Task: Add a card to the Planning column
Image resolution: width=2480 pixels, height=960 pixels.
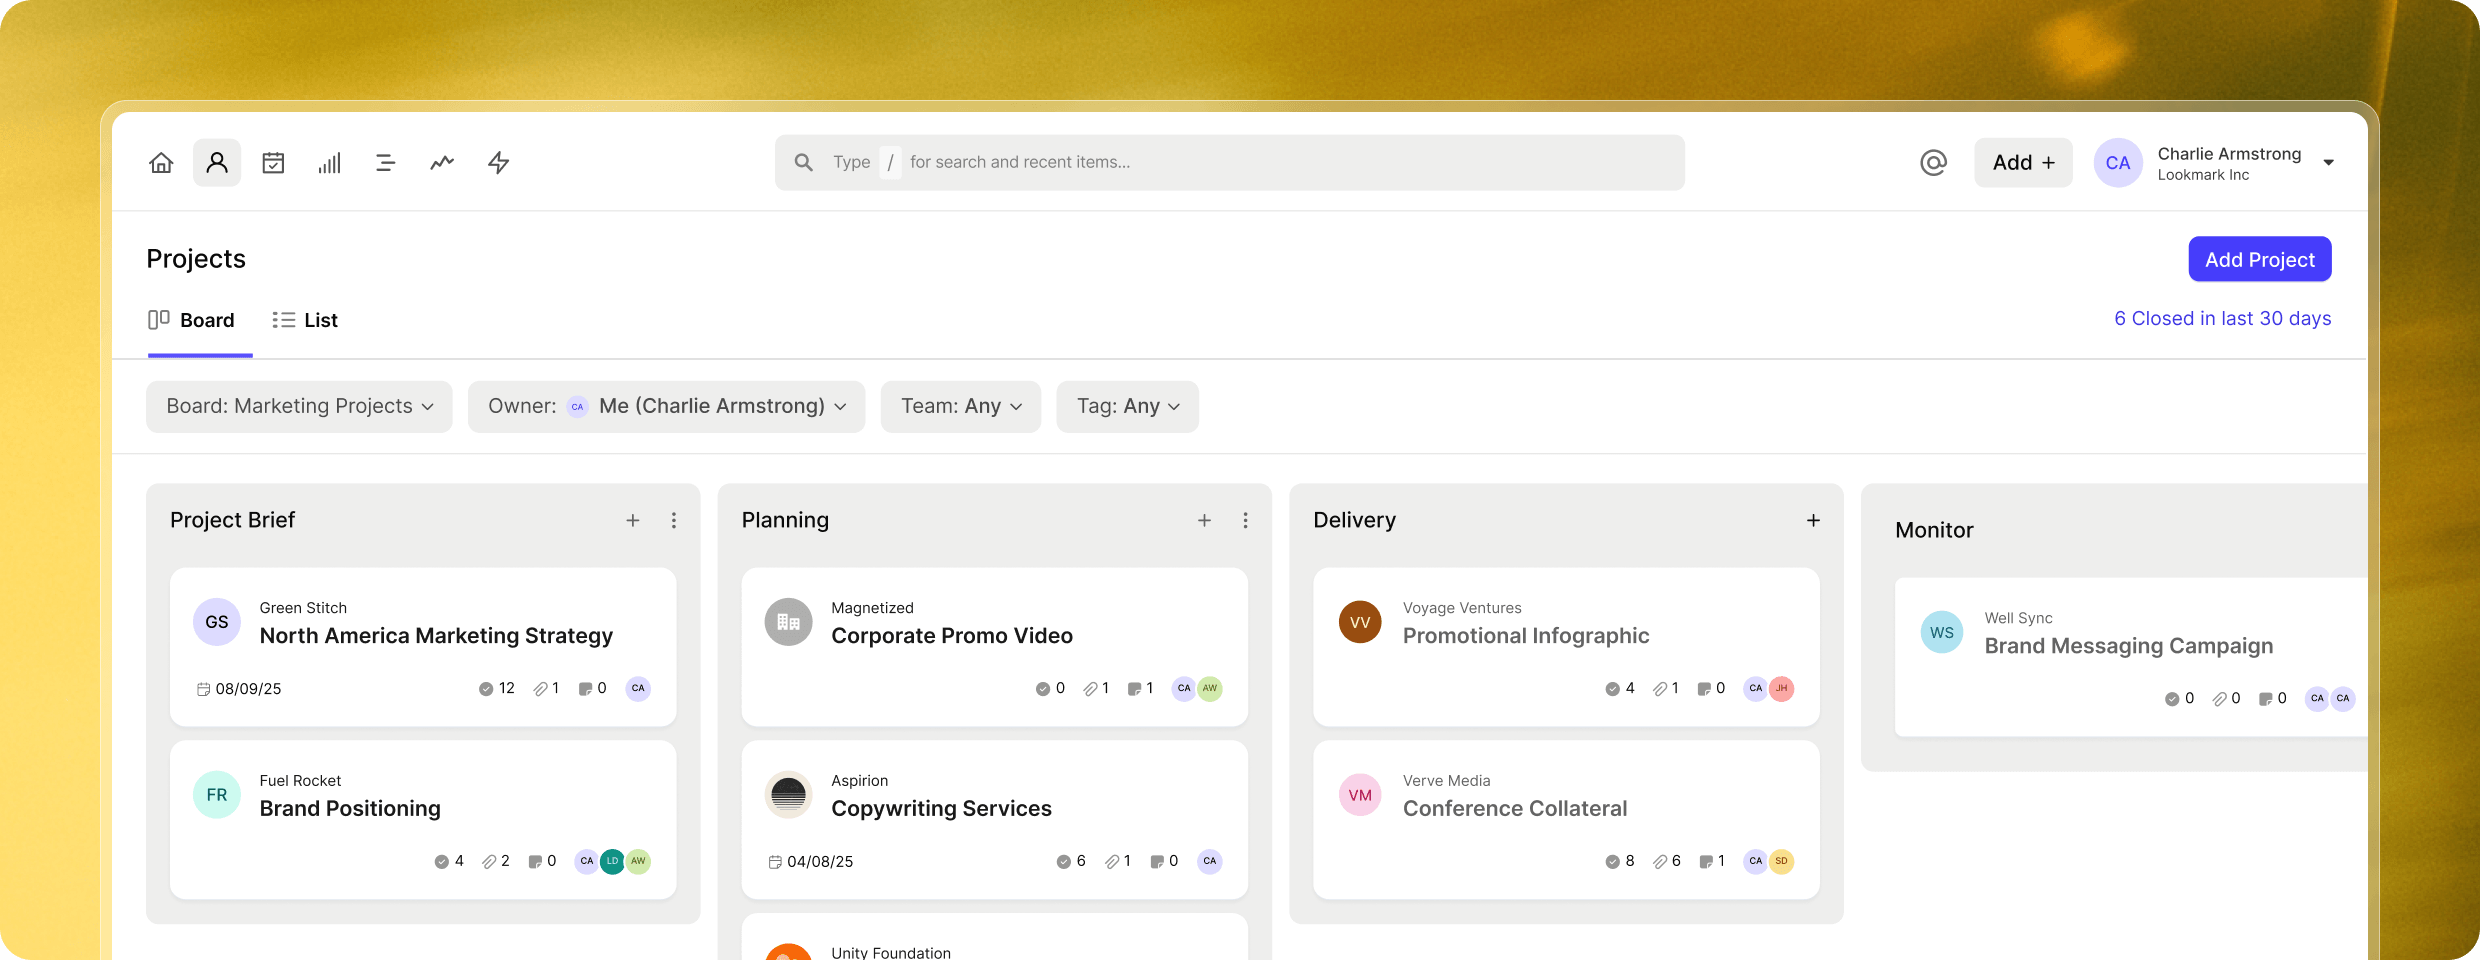Action: (1204, 520)
